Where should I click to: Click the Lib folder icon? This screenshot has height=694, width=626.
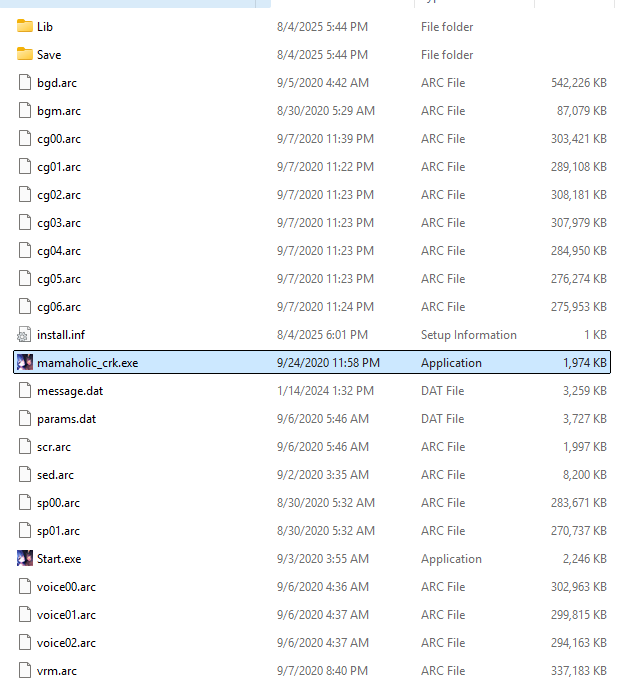click(25, 27)
